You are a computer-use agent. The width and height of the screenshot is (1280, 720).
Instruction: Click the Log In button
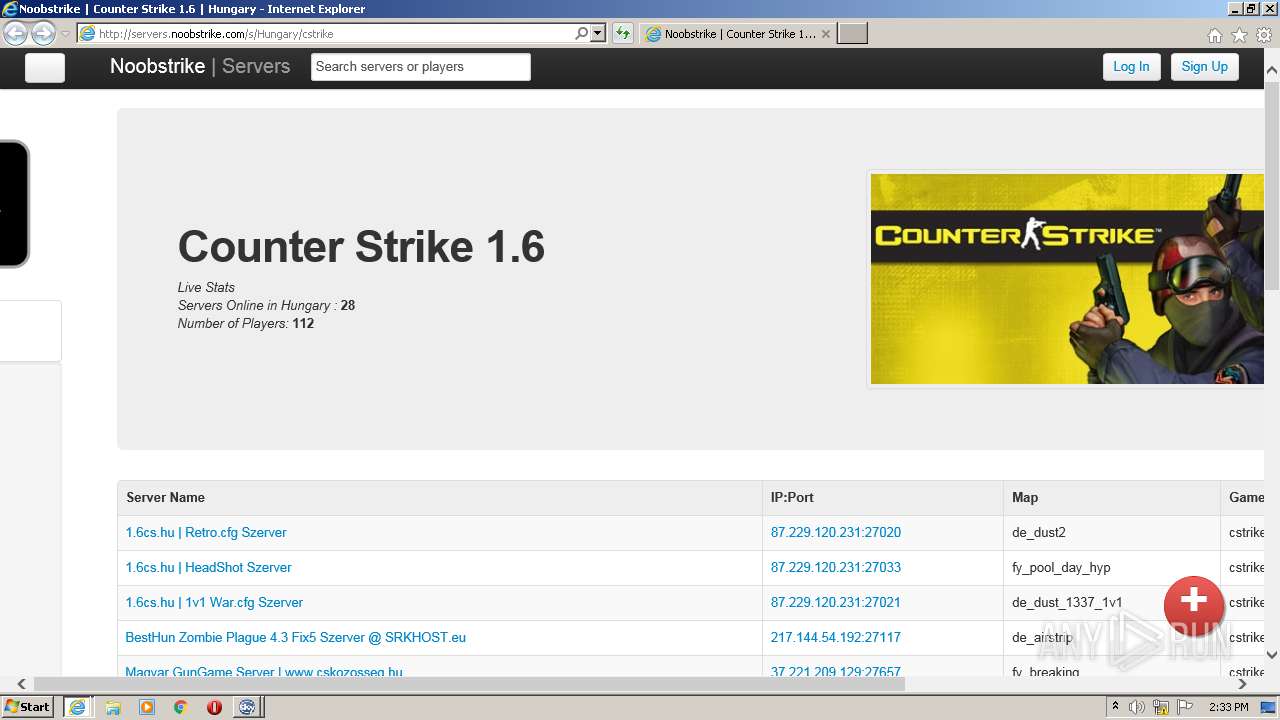click(x=1131, y=67)
